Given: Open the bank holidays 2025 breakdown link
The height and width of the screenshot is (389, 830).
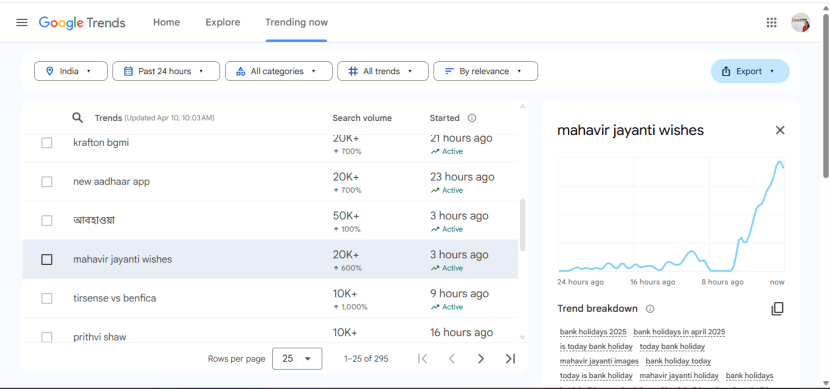Looking at the screenshot, I should pyautogui.click(x=593, y=332).
